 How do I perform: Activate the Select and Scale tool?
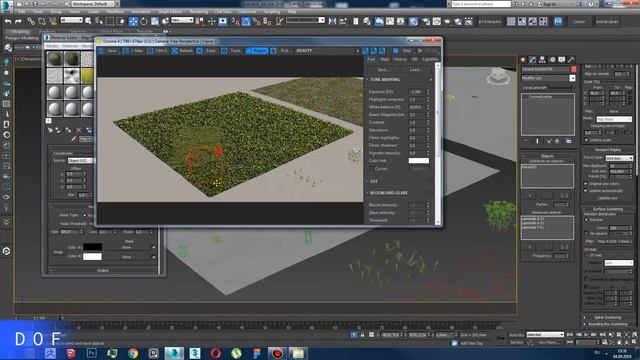pos(155,21)
